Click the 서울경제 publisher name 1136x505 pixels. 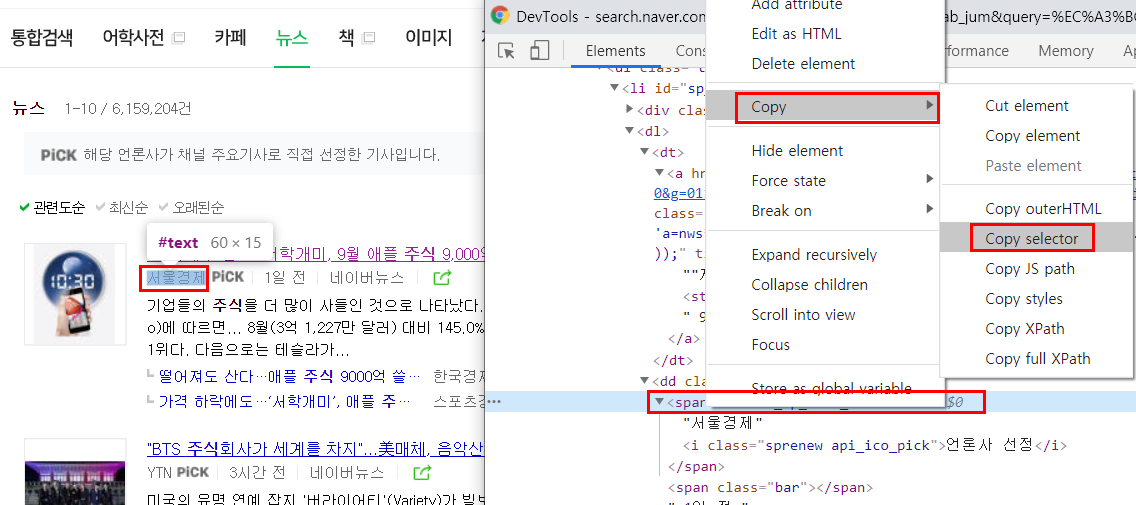(x=176, y=277)
